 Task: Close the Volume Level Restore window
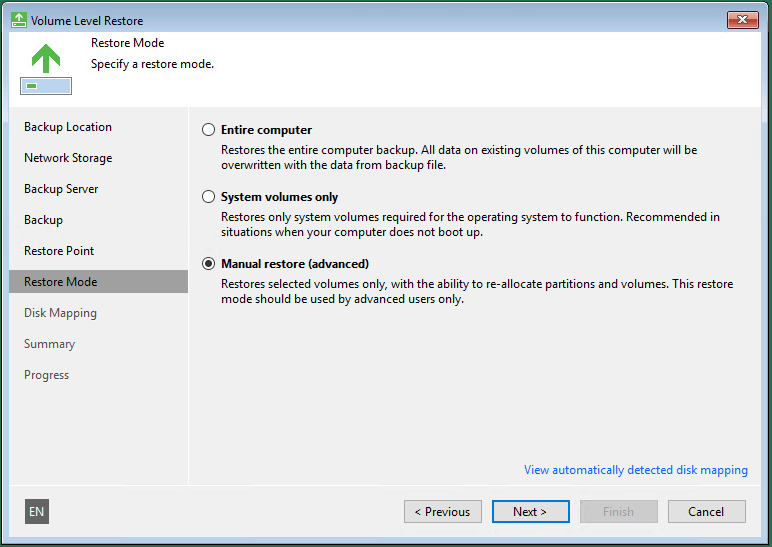742,20
